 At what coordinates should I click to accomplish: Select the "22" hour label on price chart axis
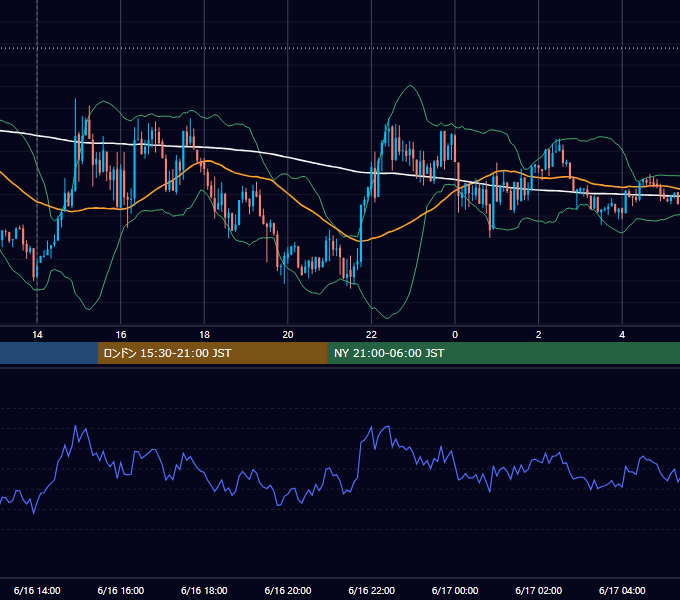coord(371,335)
